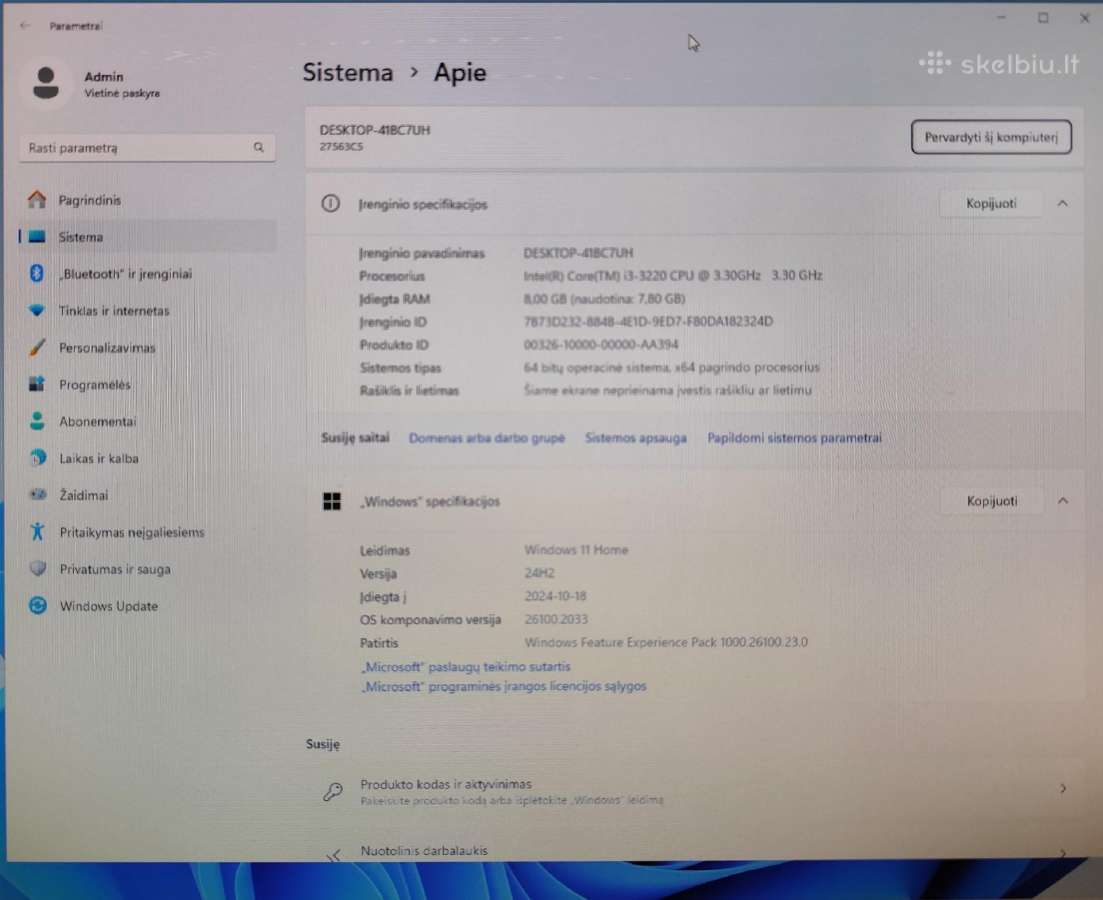
Task: Click the Produkto ID value 00326-10000-00000-AA394
Action: 601,344
